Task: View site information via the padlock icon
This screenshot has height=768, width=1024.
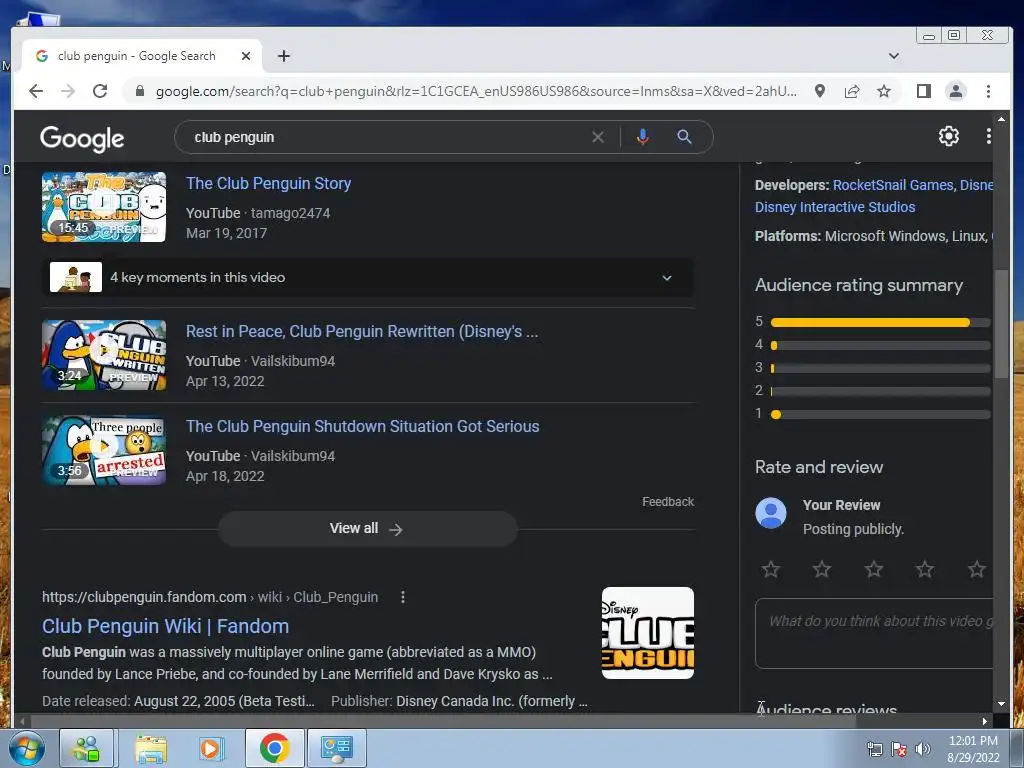Action: click(140, 91)
